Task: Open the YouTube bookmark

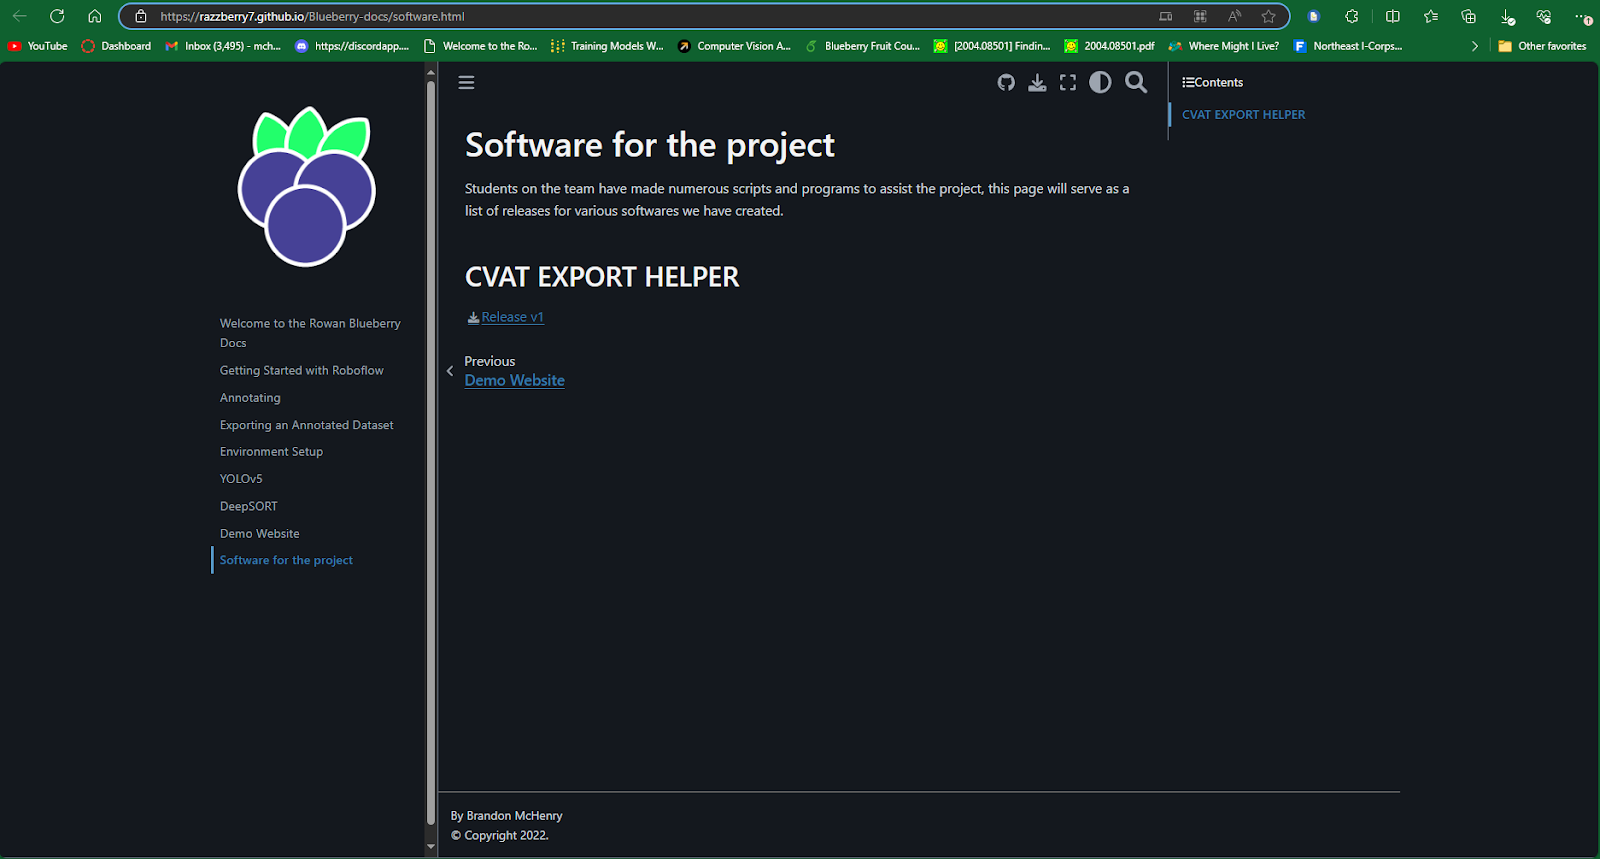Action: (x=37, y=46)
